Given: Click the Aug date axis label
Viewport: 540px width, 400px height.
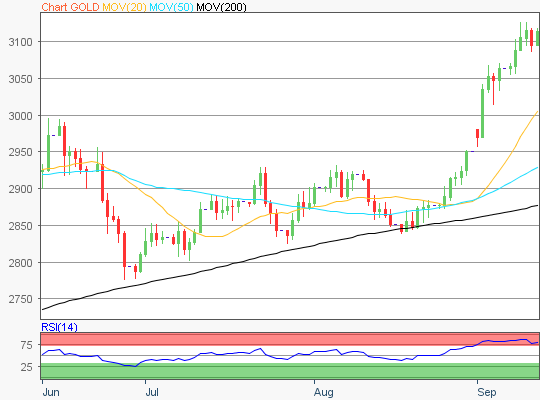Looking at the screenshot, I should tap(324, 392).
